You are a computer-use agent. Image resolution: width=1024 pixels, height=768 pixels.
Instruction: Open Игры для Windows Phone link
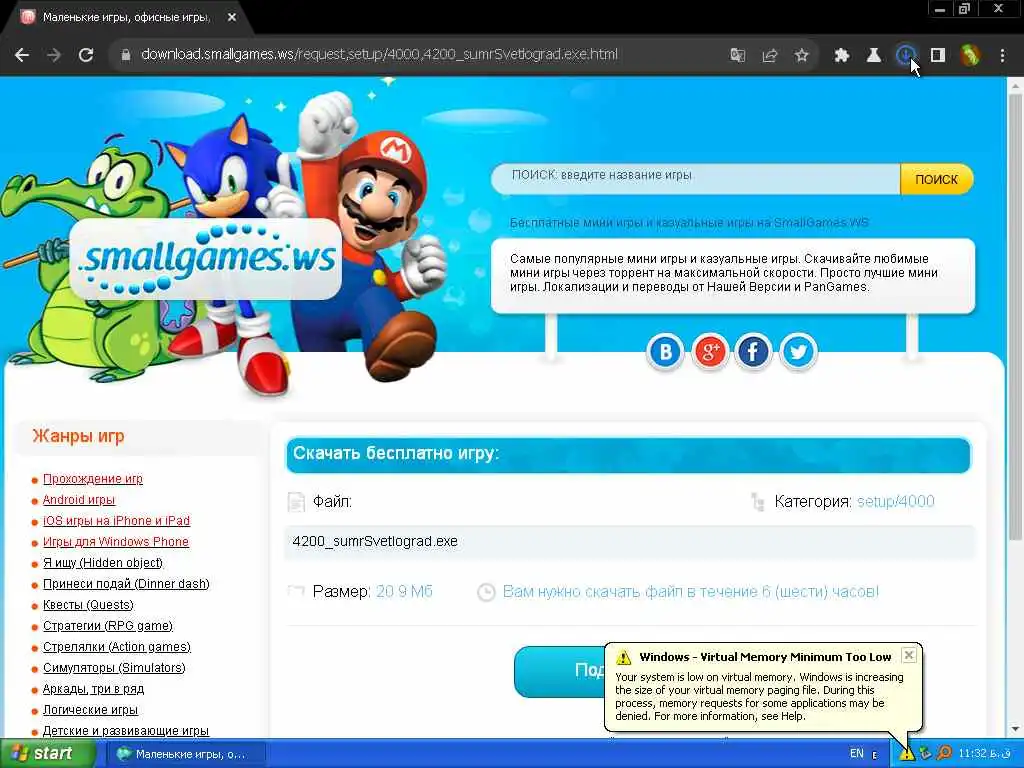point(116,541)
